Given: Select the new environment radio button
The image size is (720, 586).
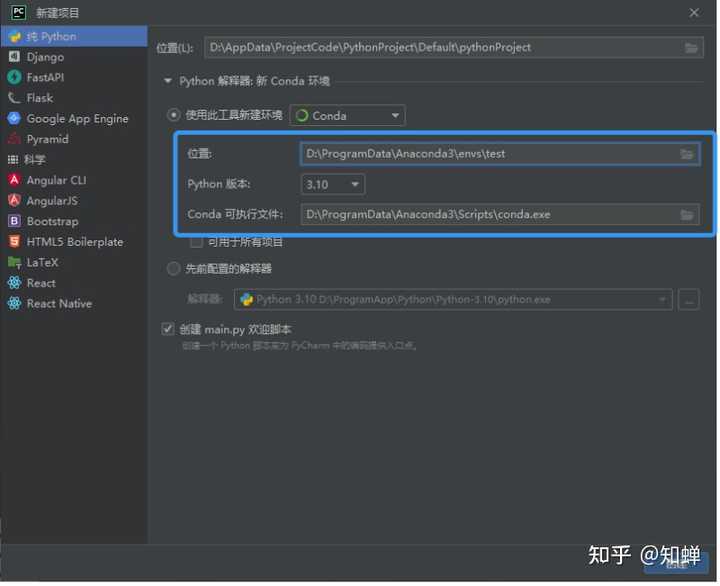Looking at the screenshot, I should point(173,114).
